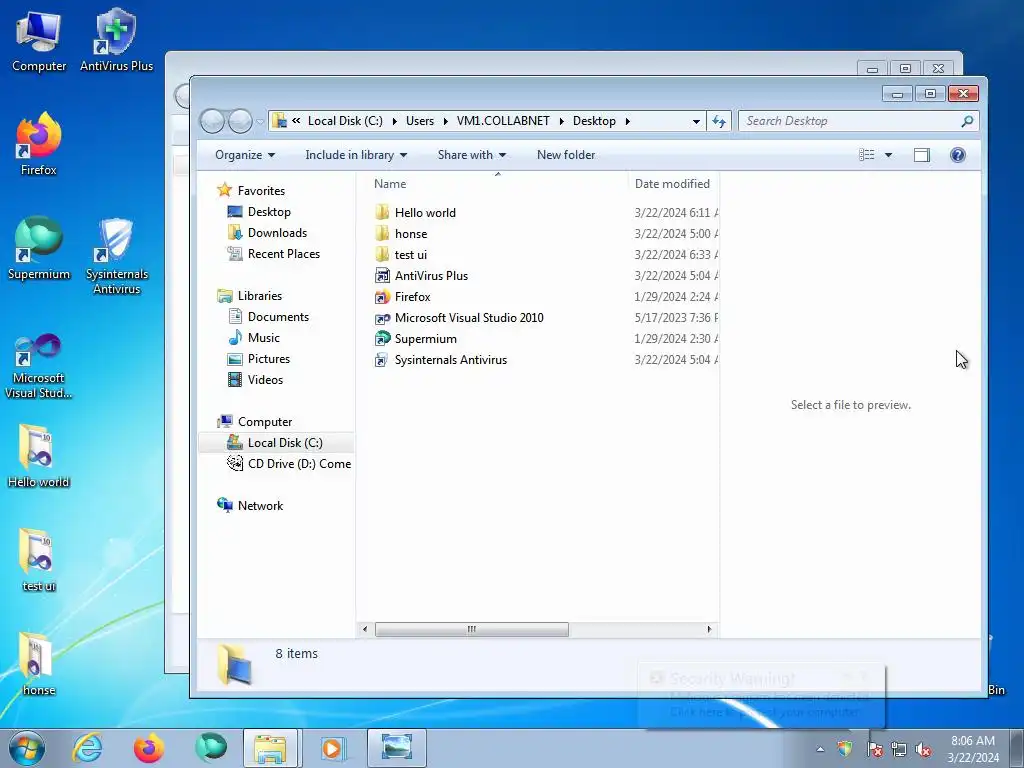This screenshot has width=1024, height=768.
Task: Select the test ui desktop folder
Action: pyautogui.click(x=39, y=560)
